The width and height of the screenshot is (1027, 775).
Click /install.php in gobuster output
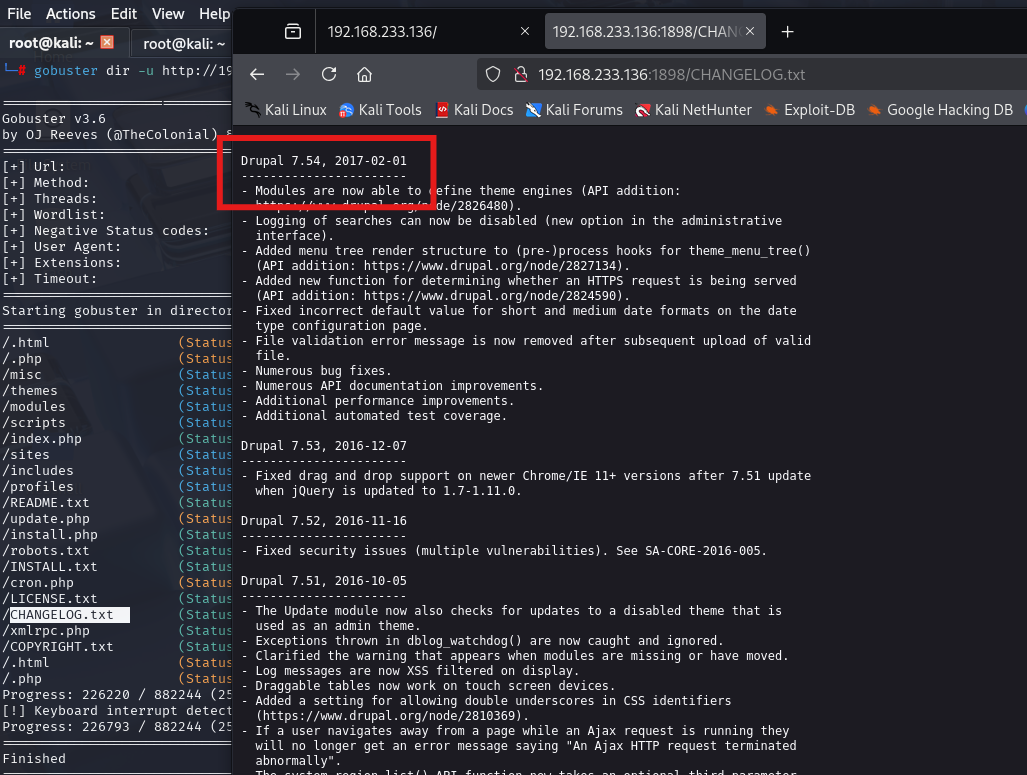pos(50,535)
